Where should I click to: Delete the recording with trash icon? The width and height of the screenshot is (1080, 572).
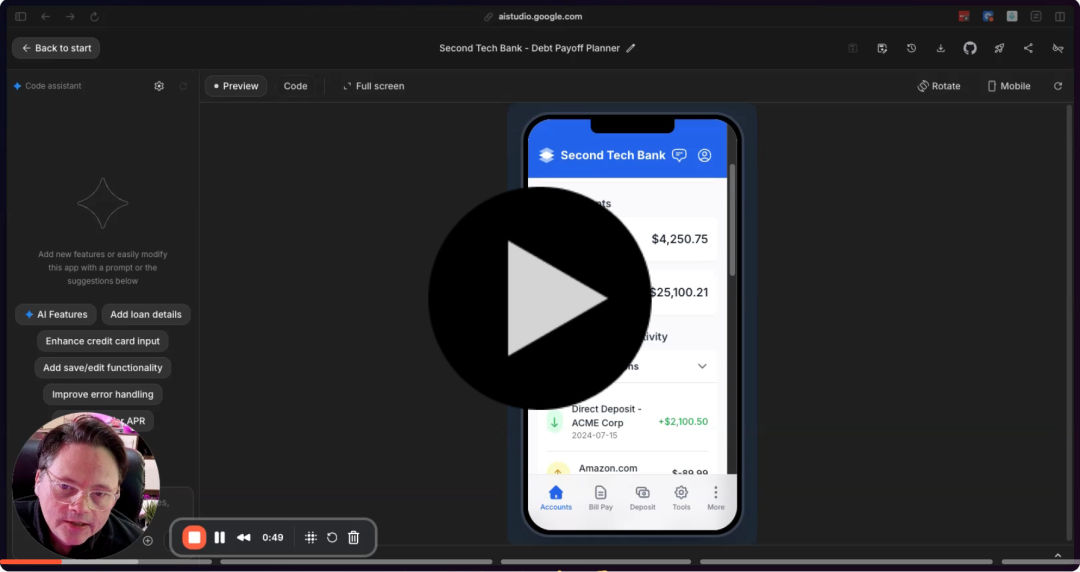pyautogui.click(x=353, y=538)
